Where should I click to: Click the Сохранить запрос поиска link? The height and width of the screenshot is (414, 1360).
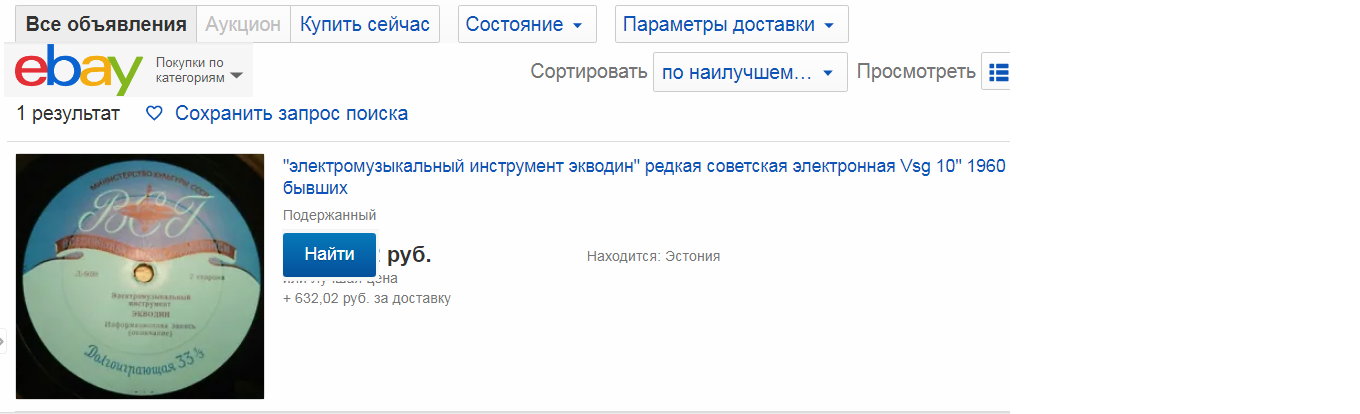291,114
